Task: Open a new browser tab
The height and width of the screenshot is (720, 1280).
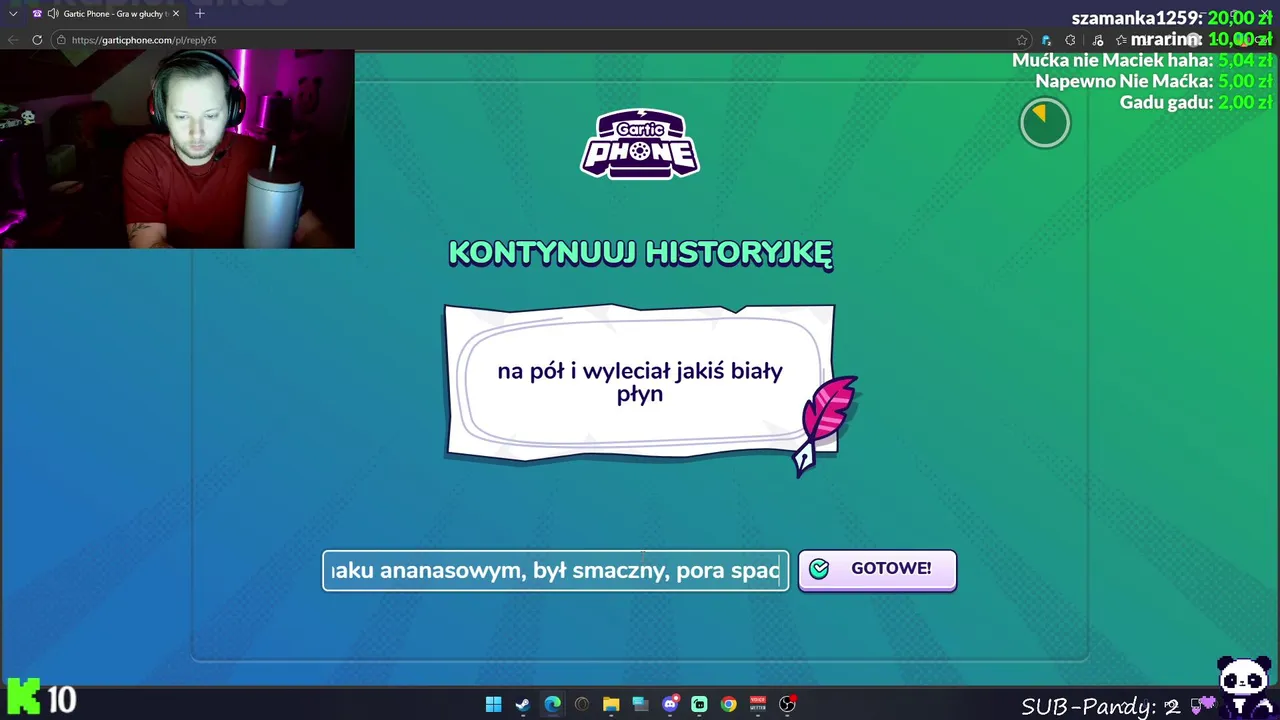Action: coord(200,14)
